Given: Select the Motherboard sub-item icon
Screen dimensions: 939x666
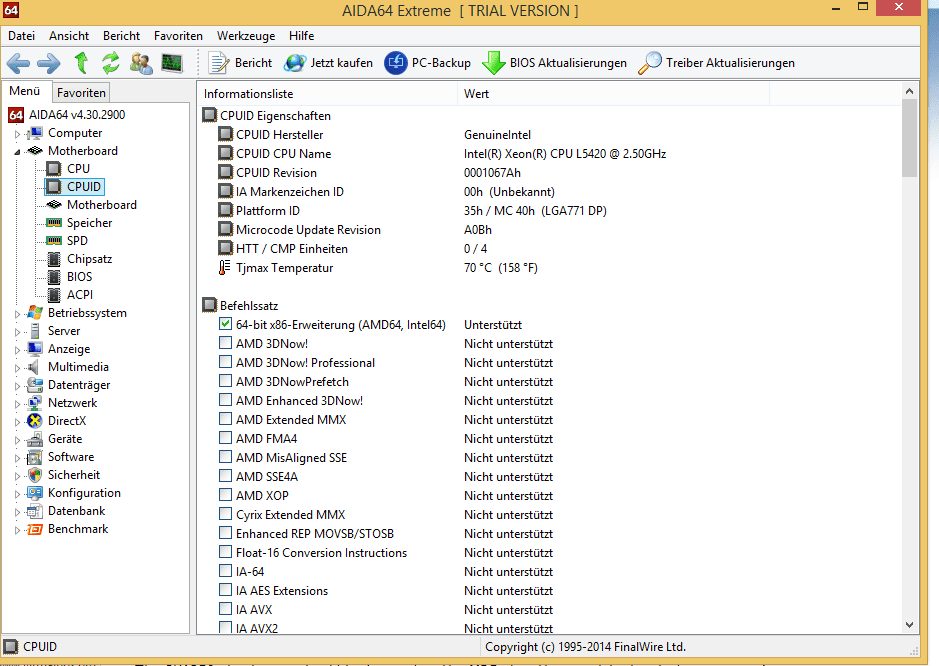Looking at the screenshot, I should coord(54,205).
